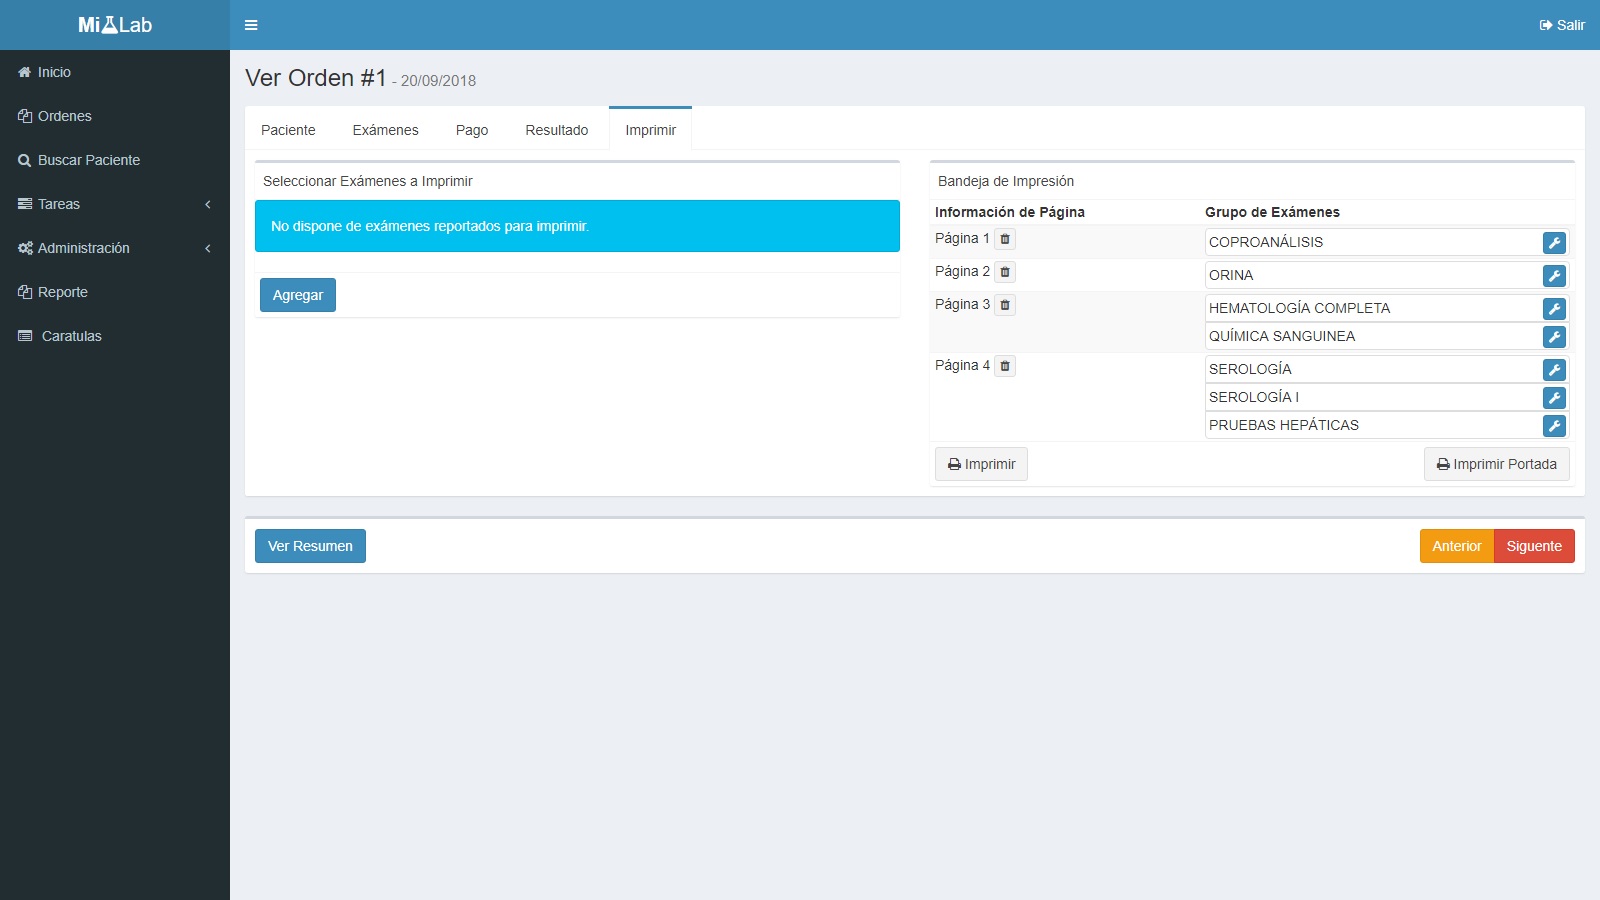Go to Anterior step
Viewport: 1600px width, 900px height.
pos(1457,546)
